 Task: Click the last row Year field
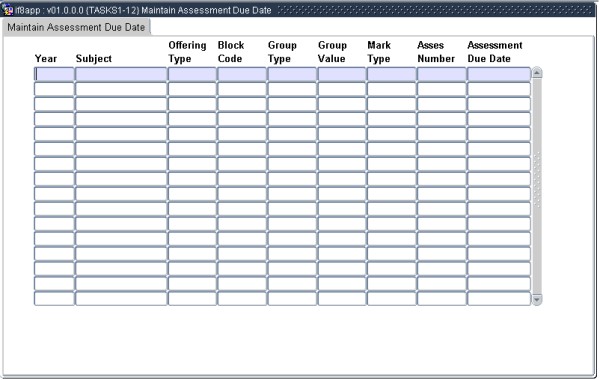click(54, 298)
